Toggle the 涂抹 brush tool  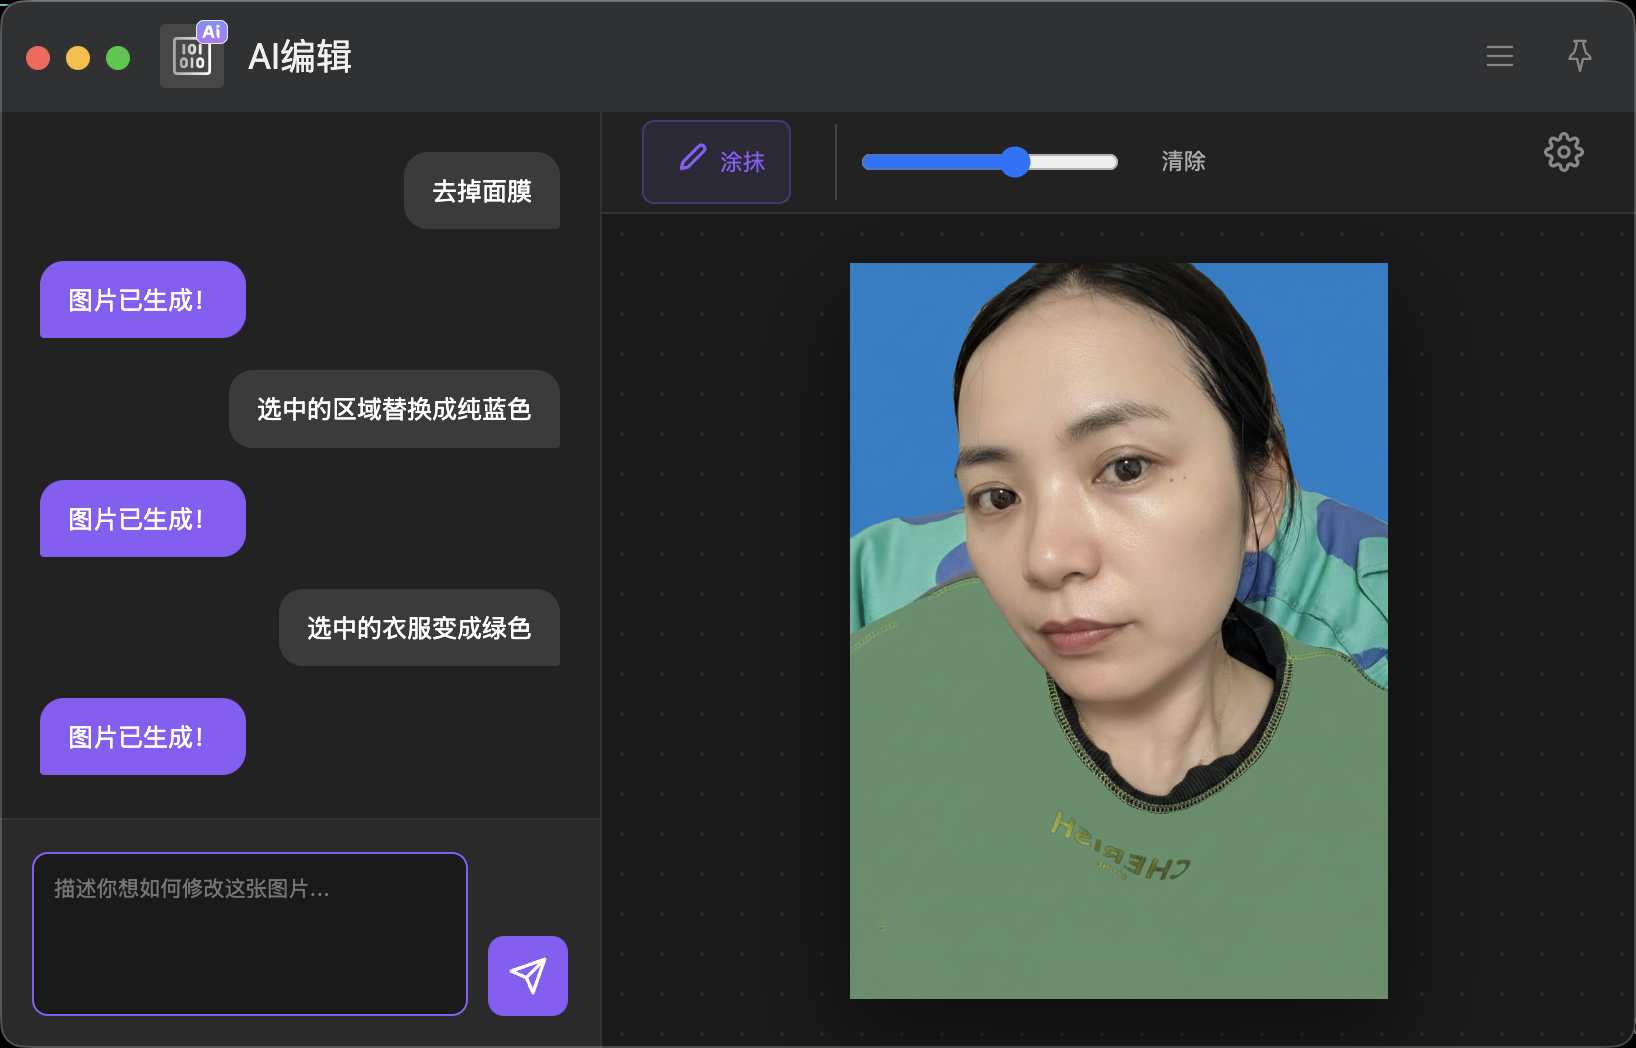point(716,162)
